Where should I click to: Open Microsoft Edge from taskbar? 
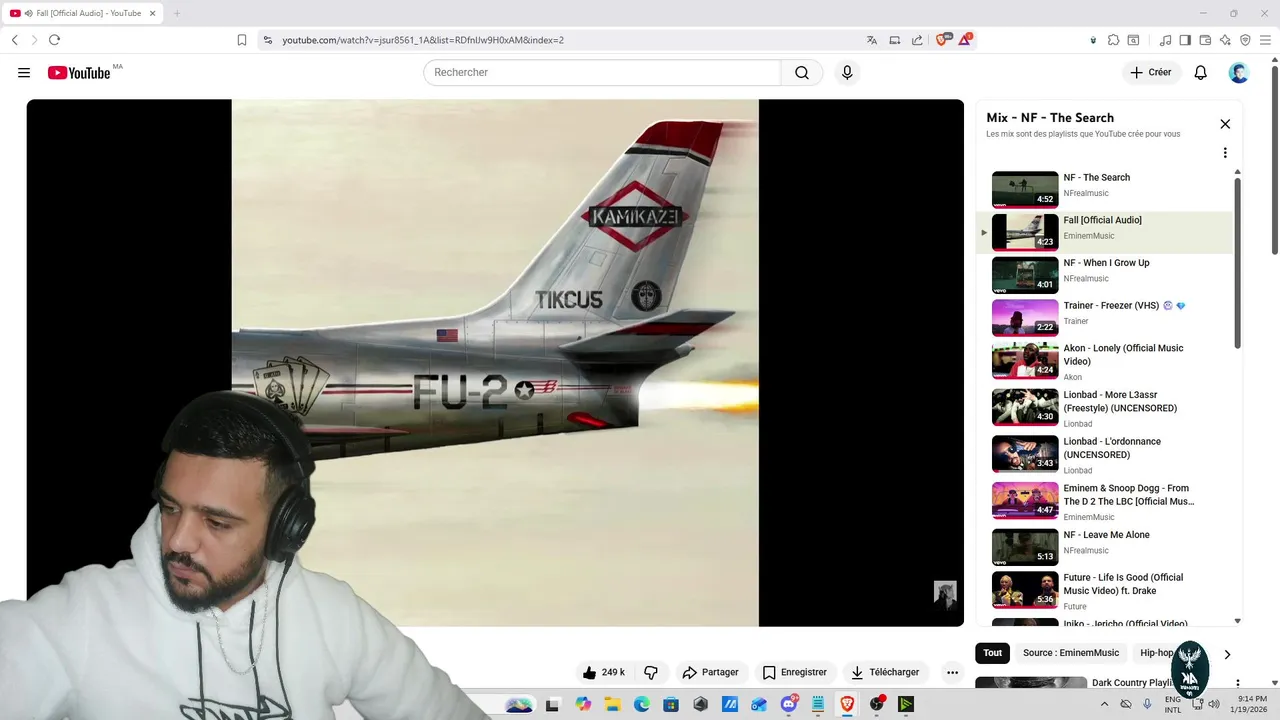click(x=641, y=704)
